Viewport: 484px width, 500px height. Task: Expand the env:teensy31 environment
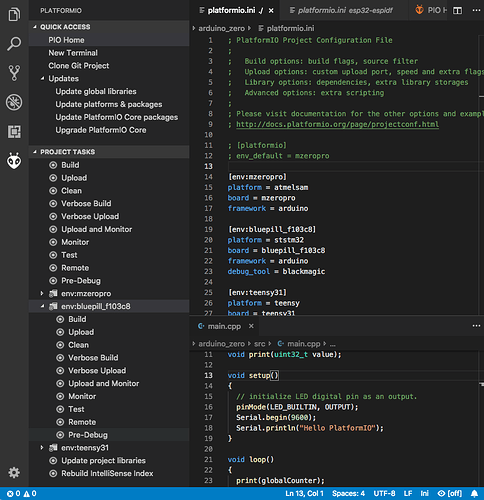coord(42,448)
